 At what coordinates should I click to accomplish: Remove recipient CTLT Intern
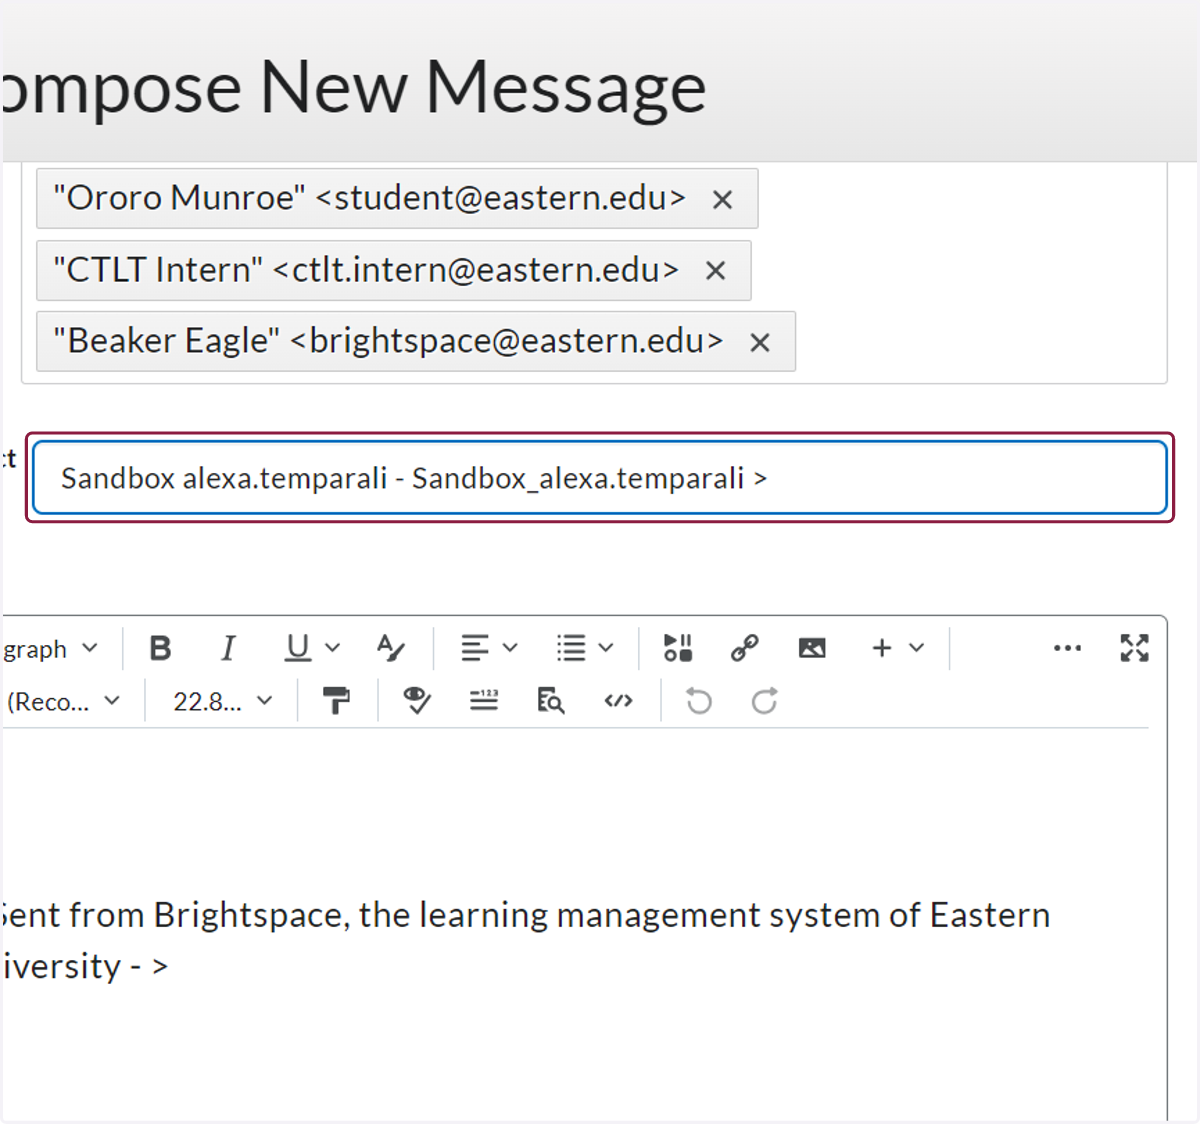click(715, 271)
